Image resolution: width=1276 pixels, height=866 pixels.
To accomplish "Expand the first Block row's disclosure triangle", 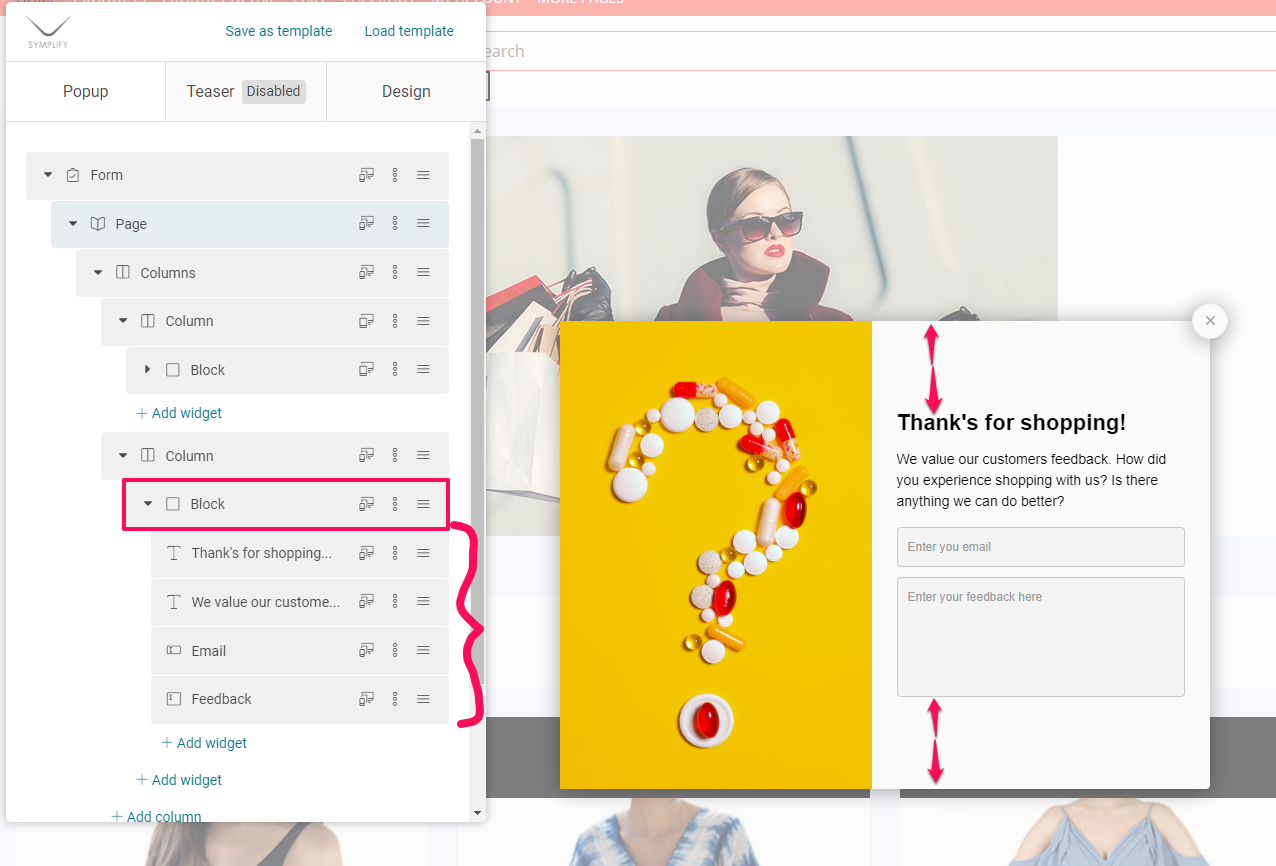I will tap(147, 369).
